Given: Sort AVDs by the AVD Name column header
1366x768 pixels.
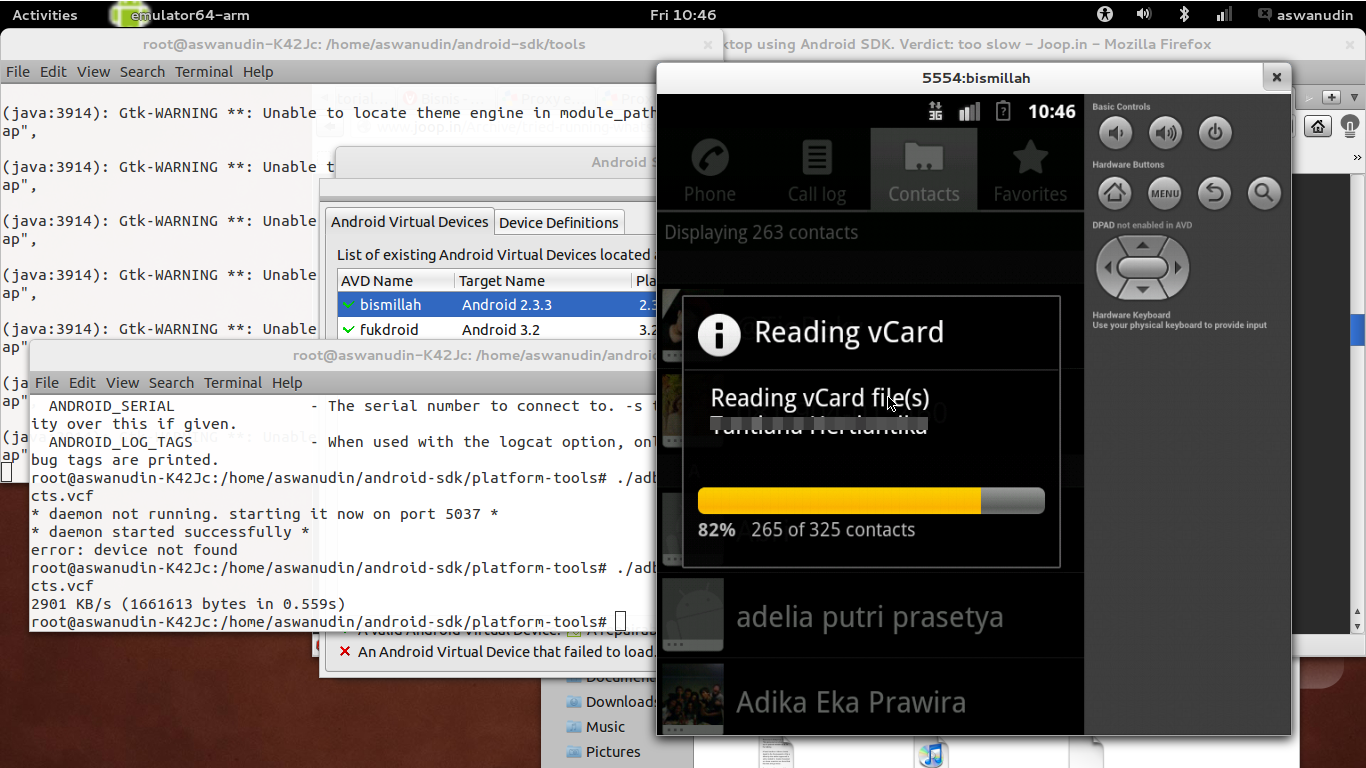Looking at the screenshot, I should [396, 281].
